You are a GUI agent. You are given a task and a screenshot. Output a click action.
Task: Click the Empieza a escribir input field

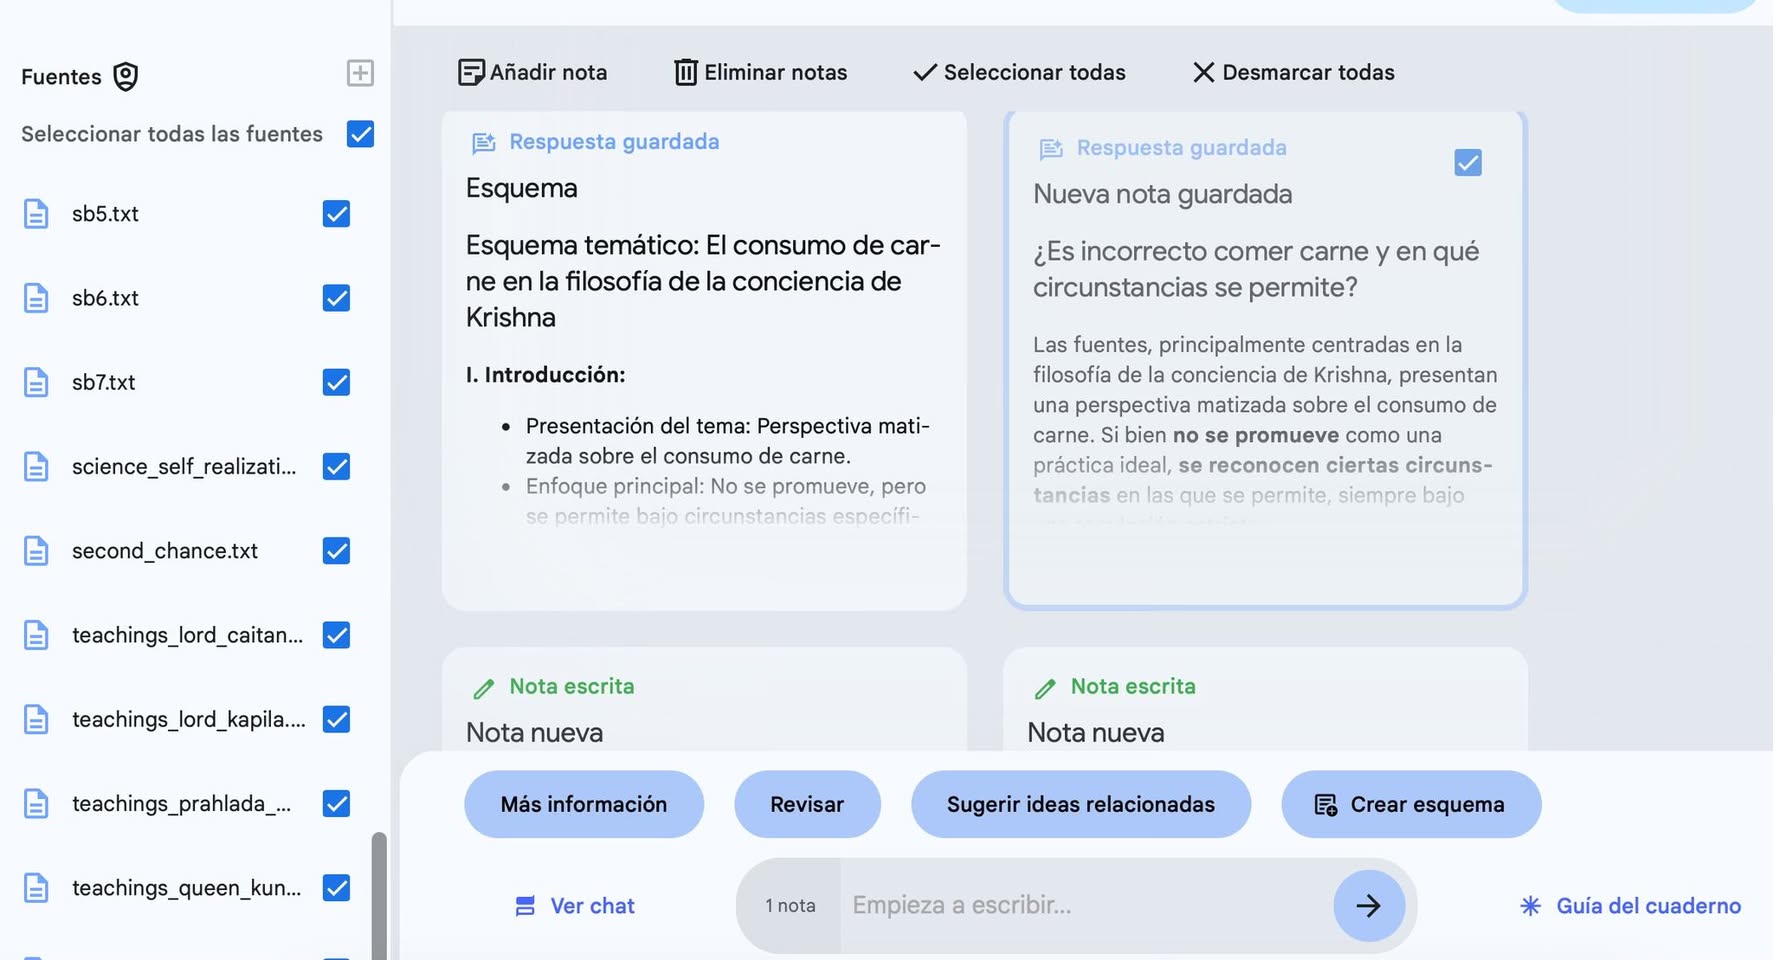pyautogui.click(x=1085, y=906)
